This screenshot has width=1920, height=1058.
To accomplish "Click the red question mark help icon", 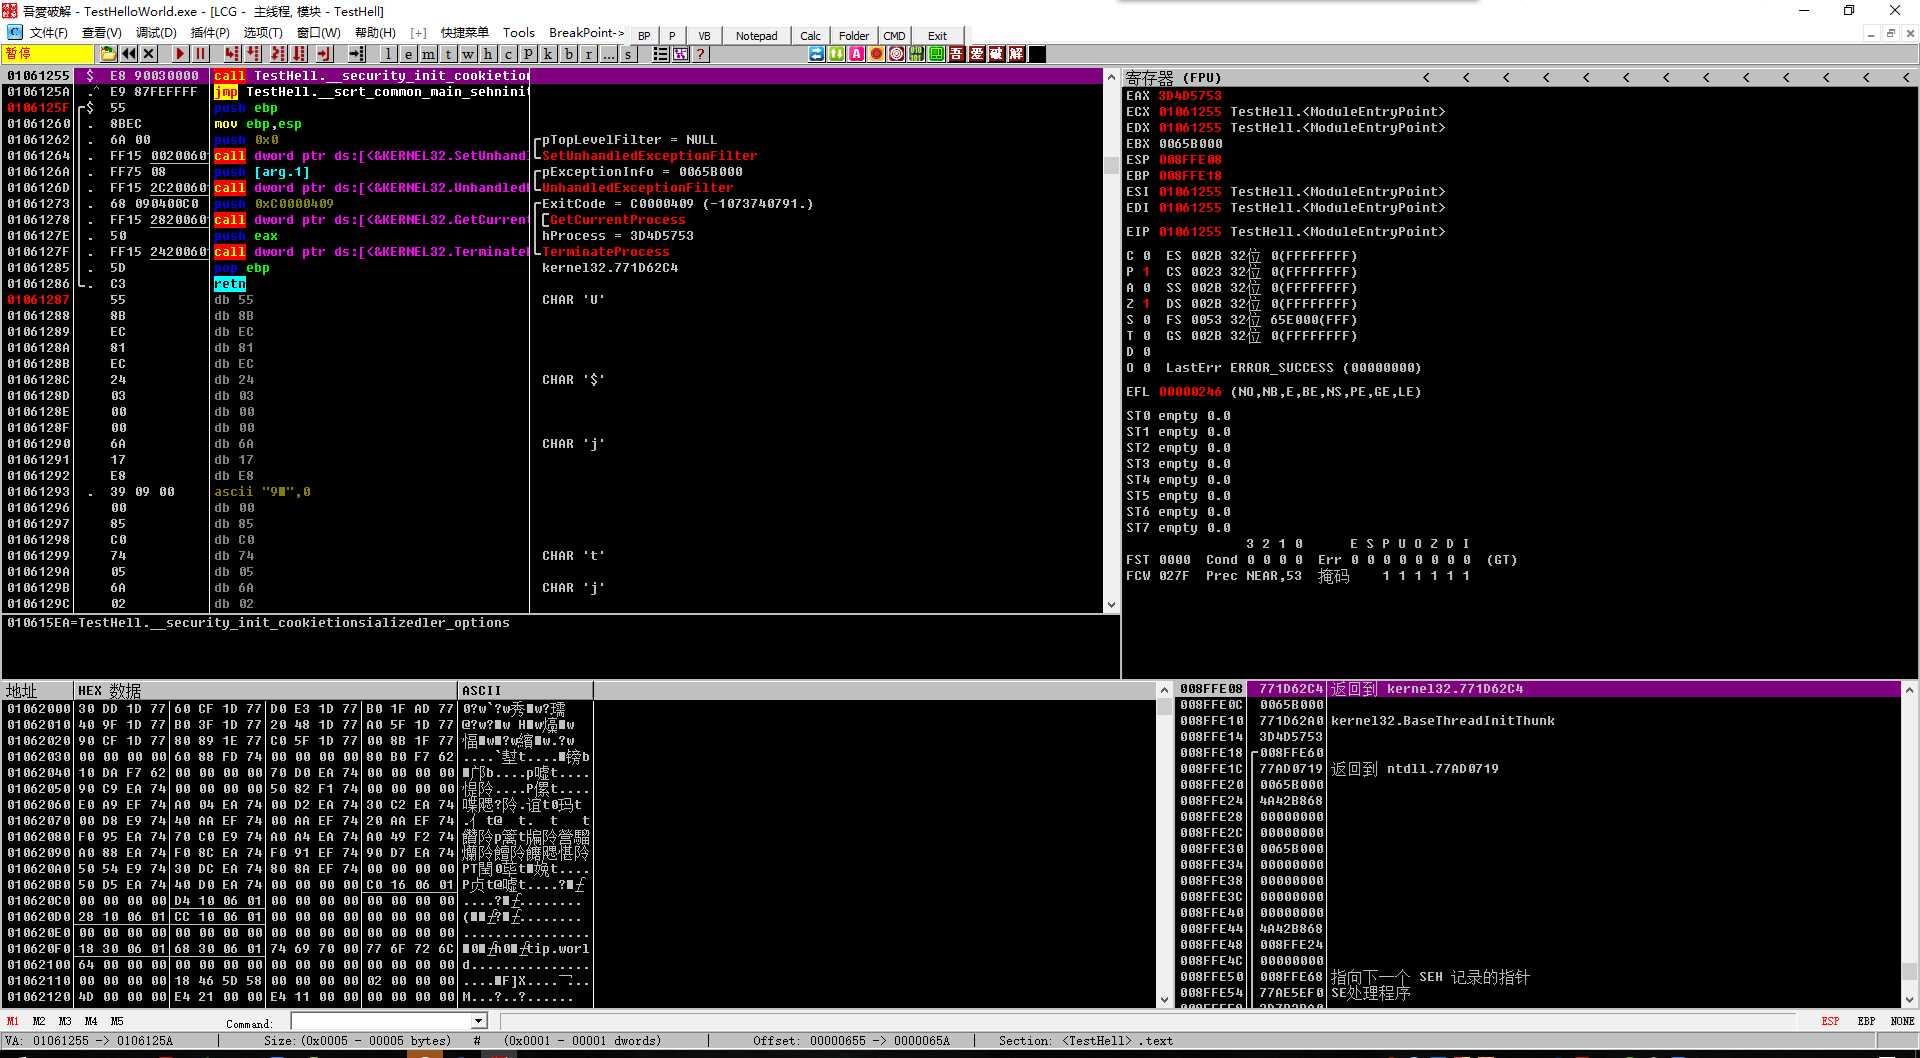I will 701,54.
